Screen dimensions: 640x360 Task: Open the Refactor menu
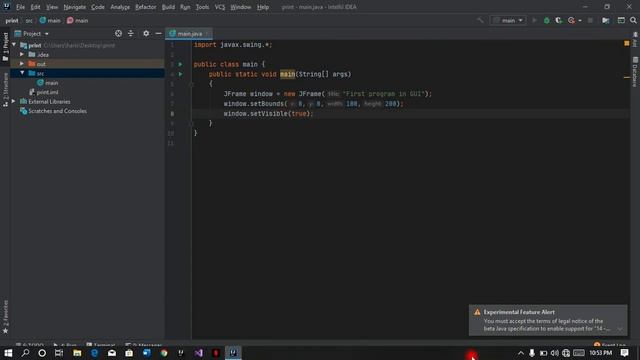point(146,7)
